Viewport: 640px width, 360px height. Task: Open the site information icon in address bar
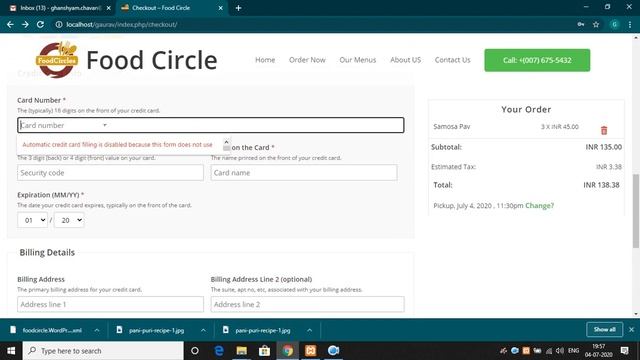pos(59,24)
